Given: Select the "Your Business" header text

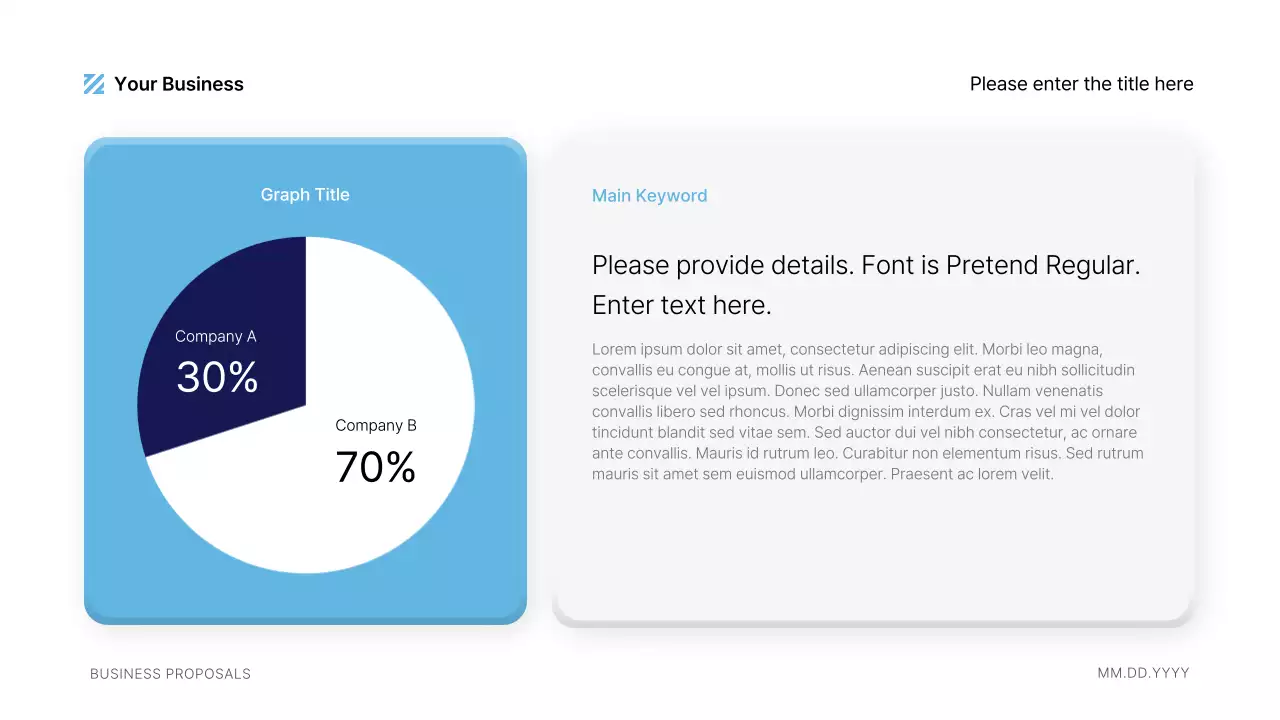Looking at the screenshot, I should coord(179,84).
